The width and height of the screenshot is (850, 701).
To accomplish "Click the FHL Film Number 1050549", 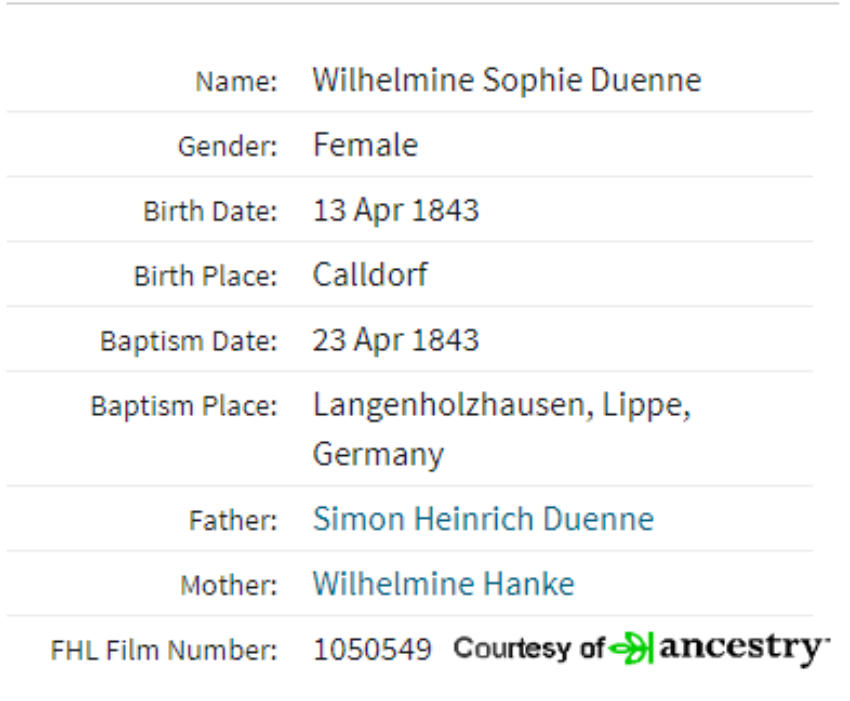I will pyautogui.click(x=372, y=649).
